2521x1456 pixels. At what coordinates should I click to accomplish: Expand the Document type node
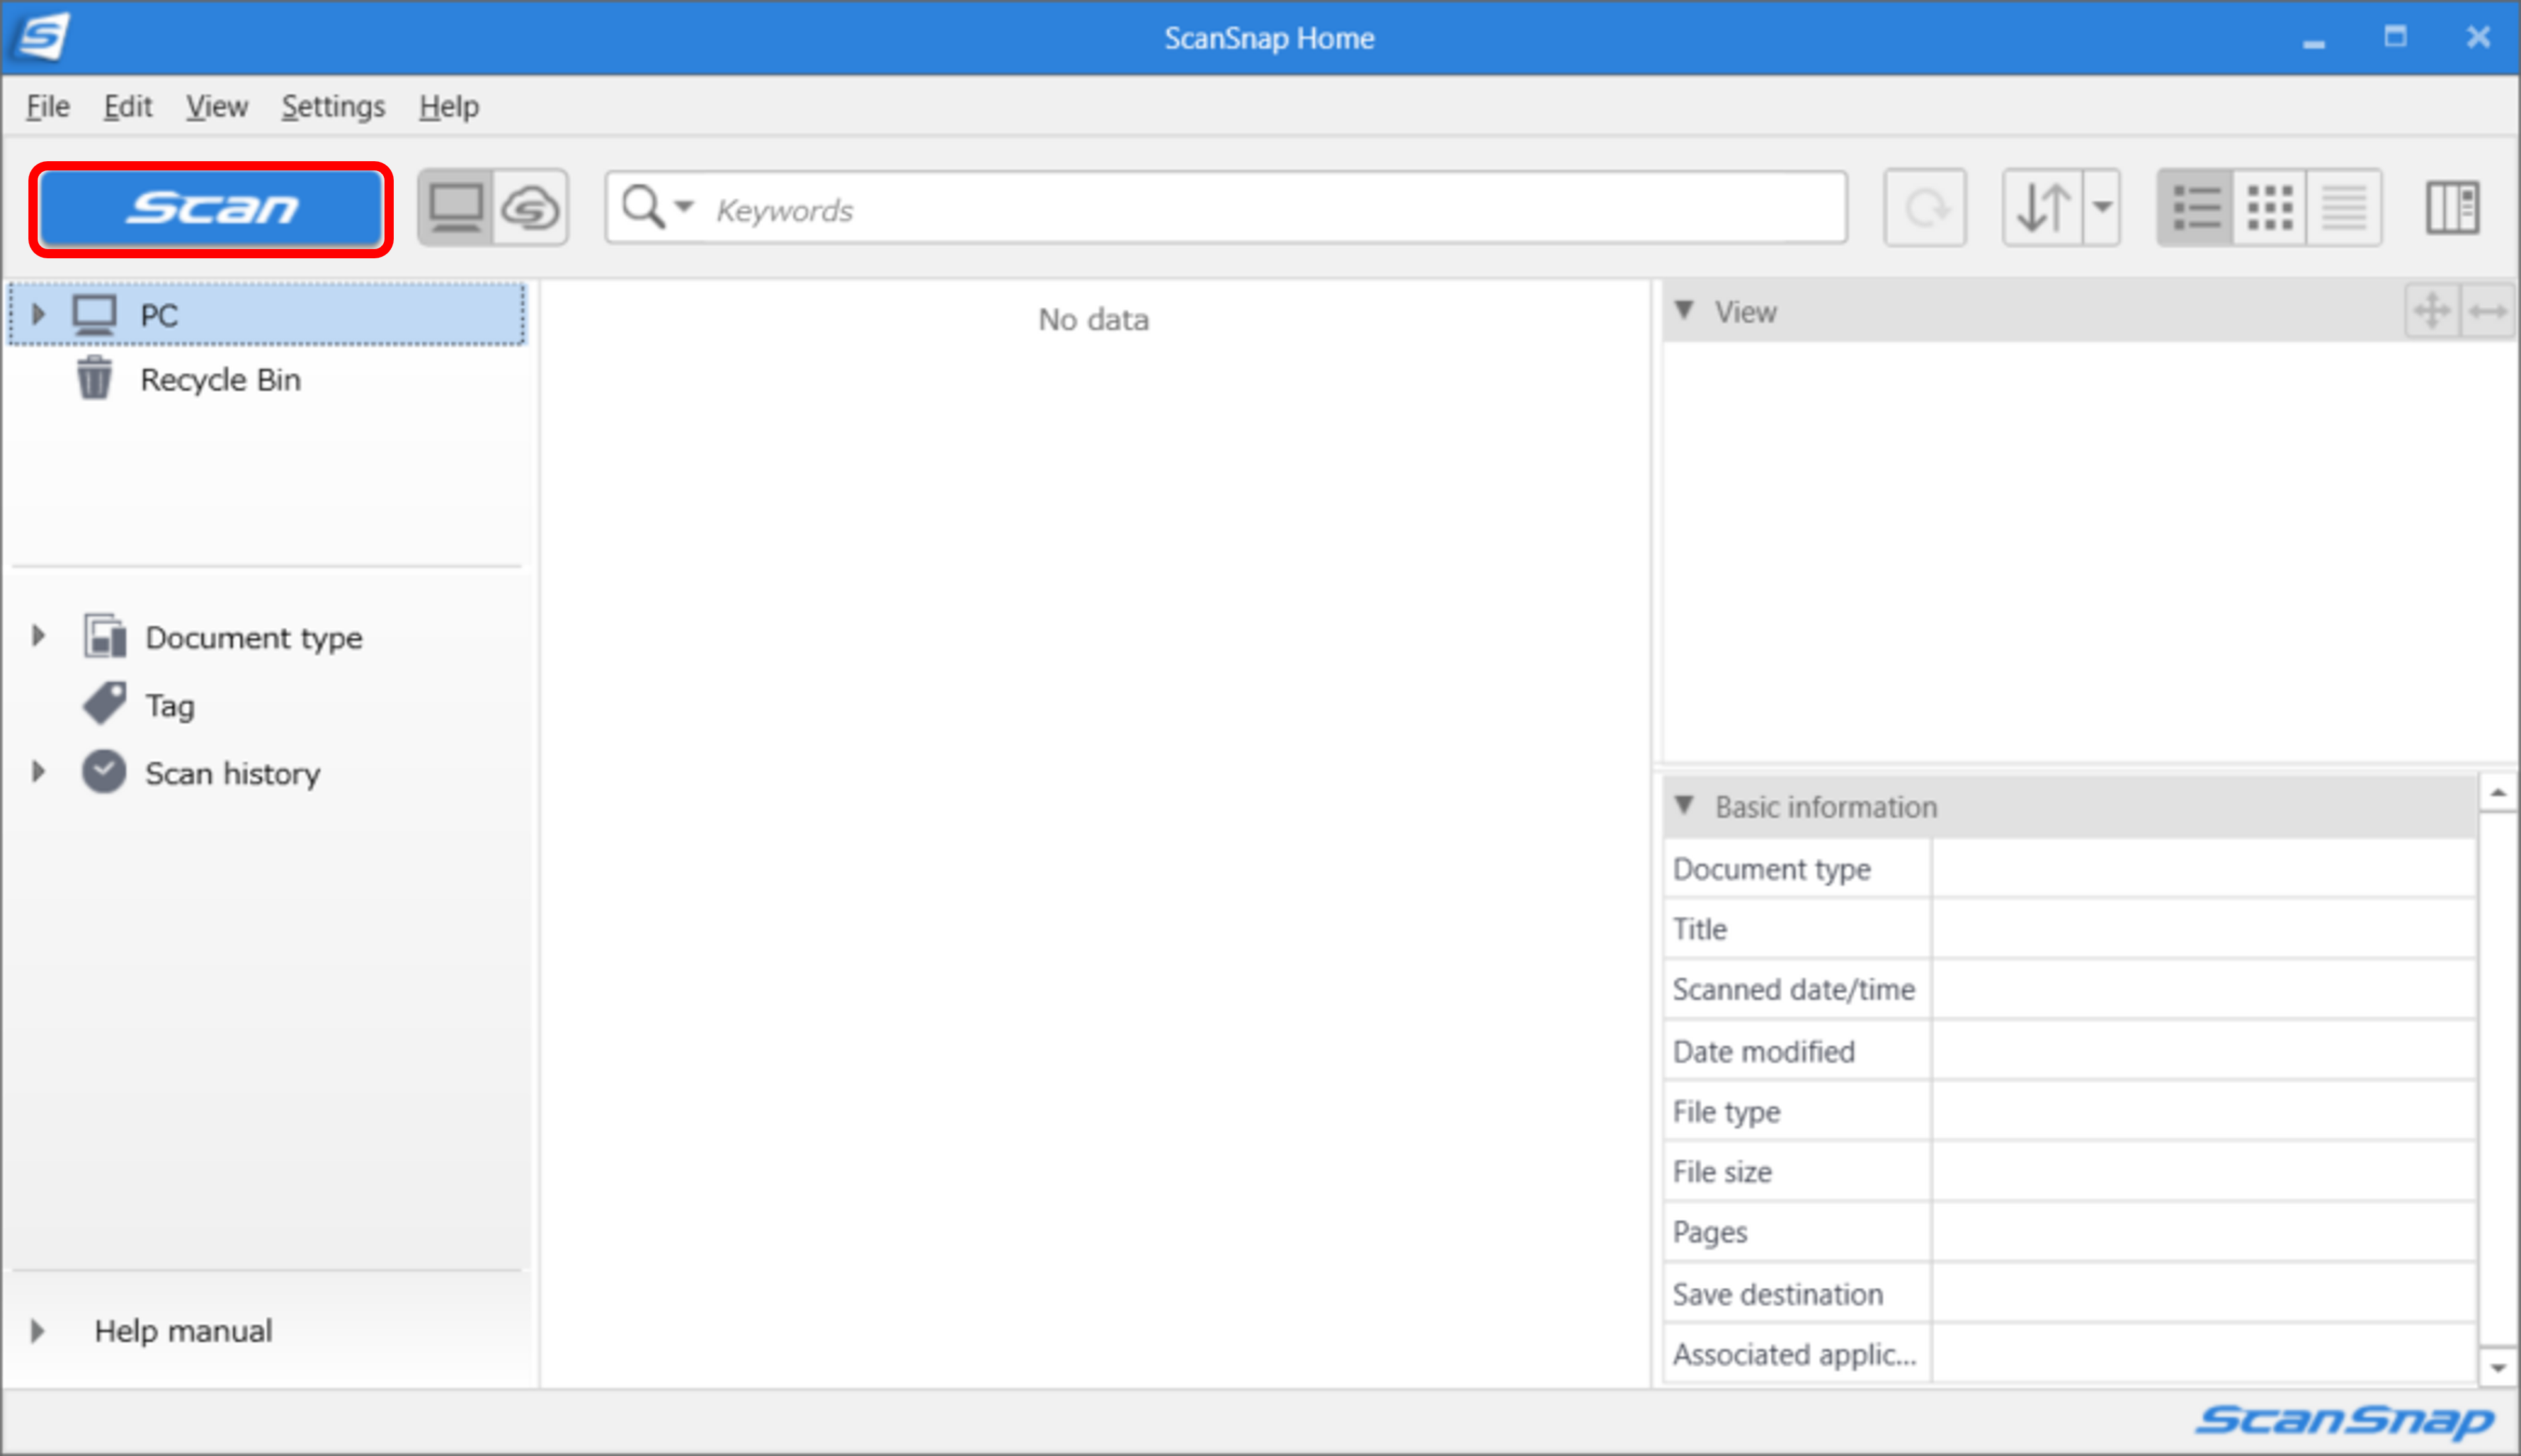pyautogui.click(x=38, y=636)
